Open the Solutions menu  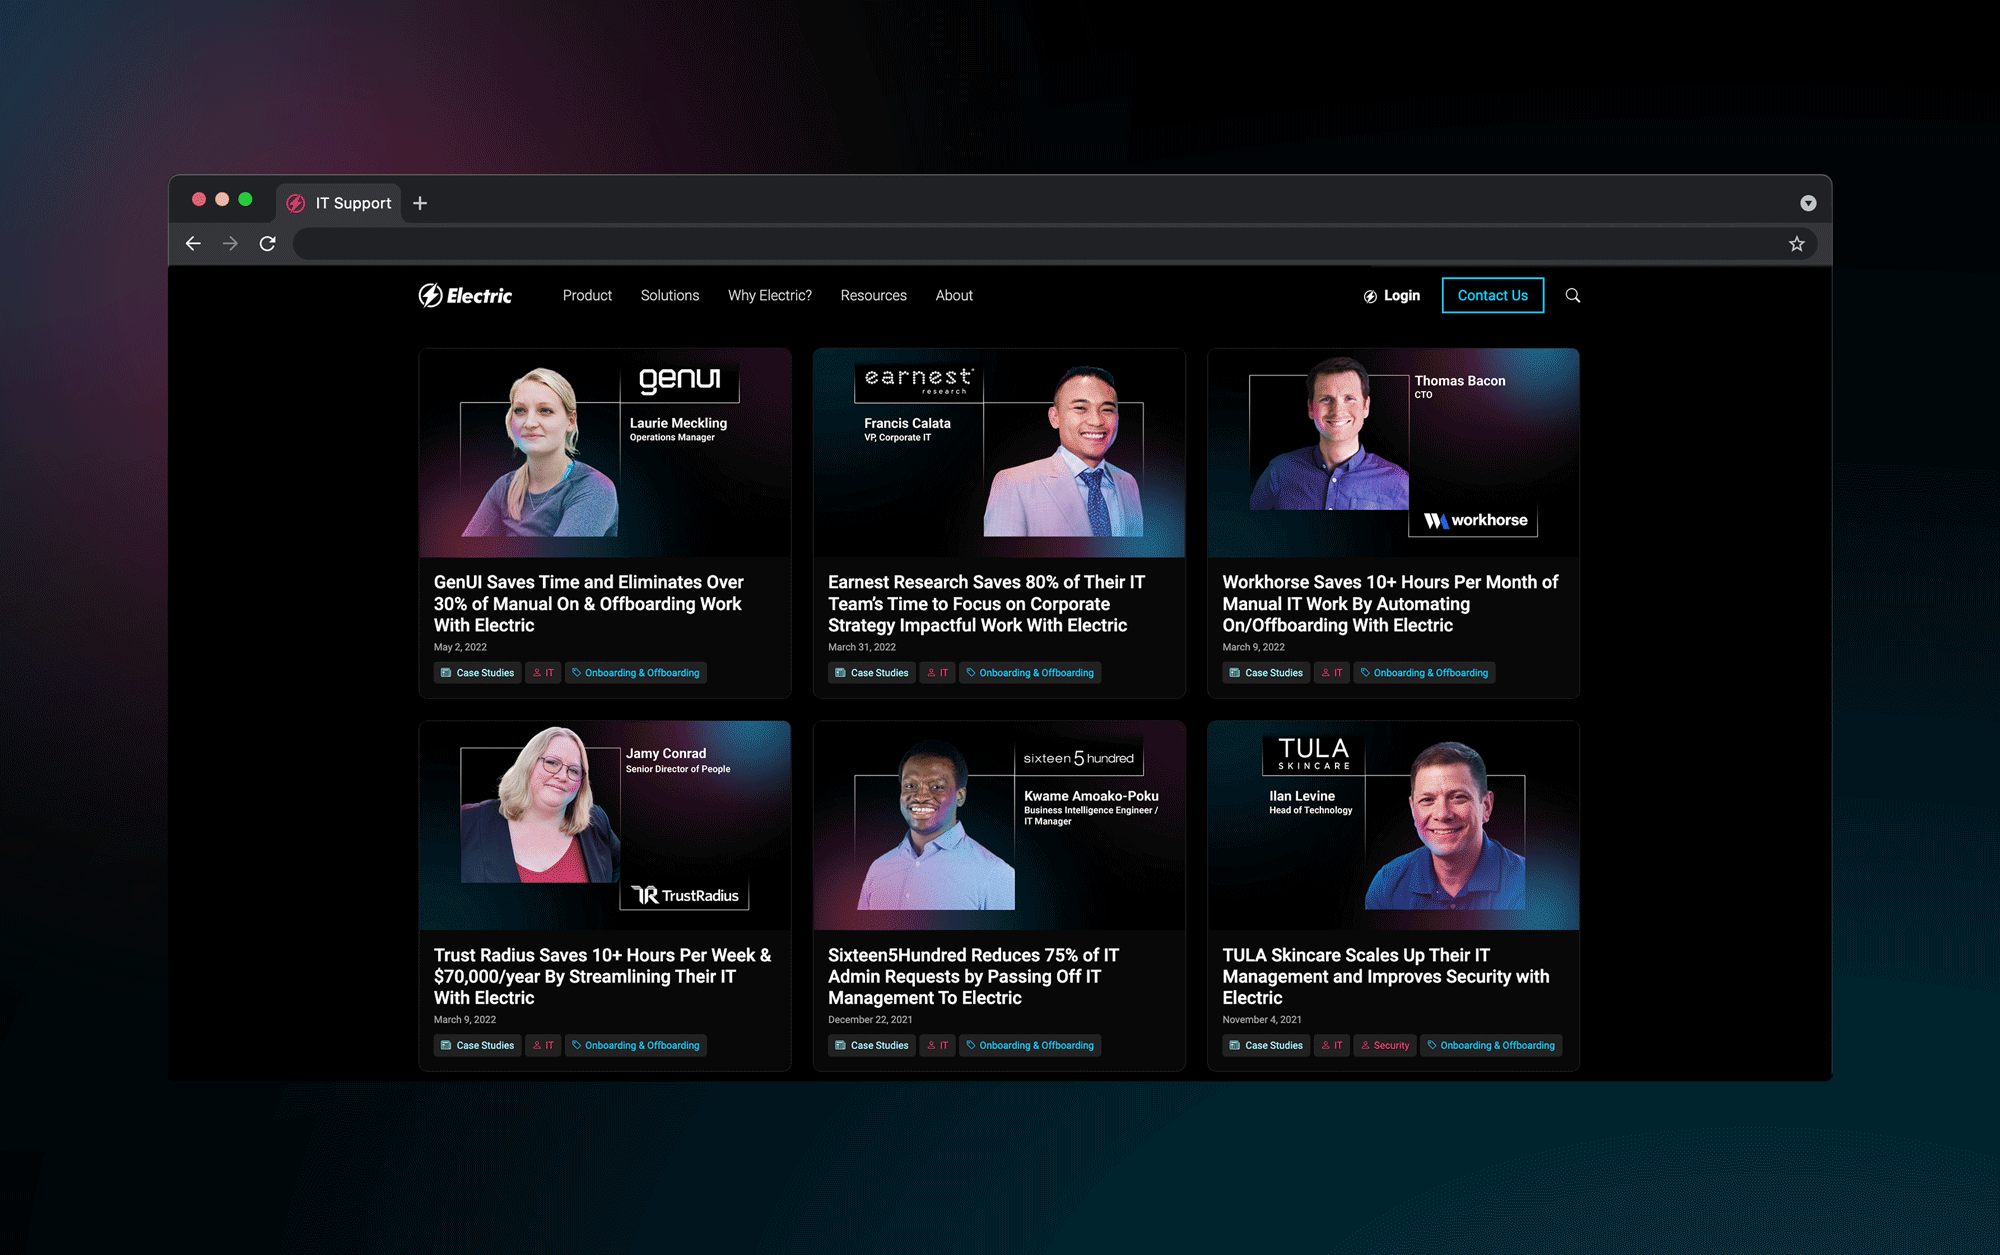[670, 295]
